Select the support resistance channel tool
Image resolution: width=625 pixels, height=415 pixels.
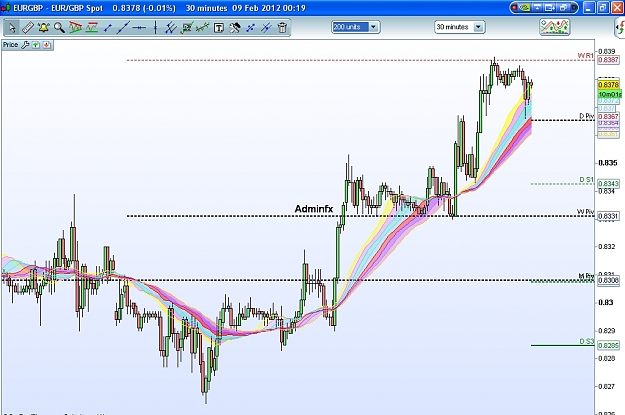click(x=91, y=28)
